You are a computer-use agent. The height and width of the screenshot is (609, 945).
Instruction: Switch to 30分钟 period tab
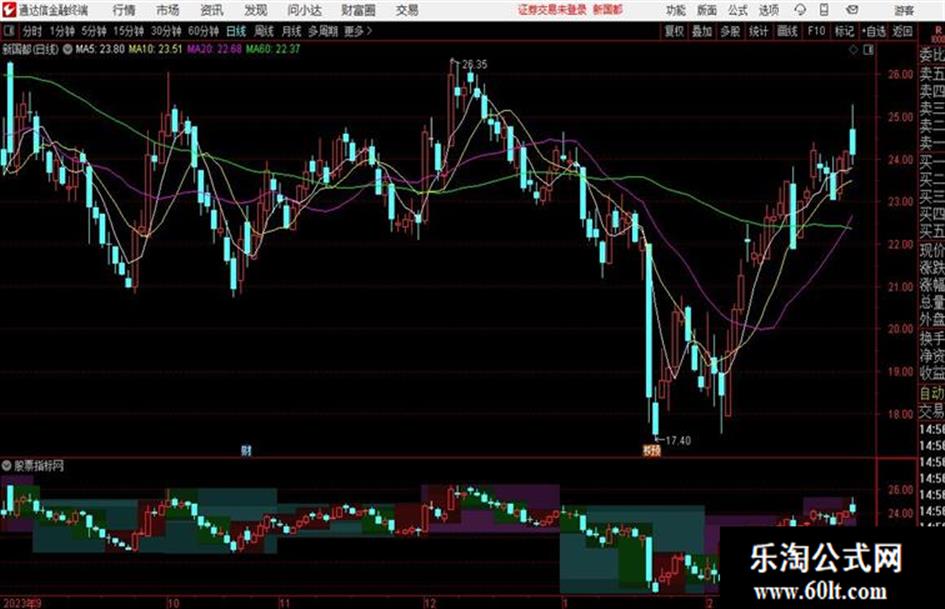coord(166,31)
